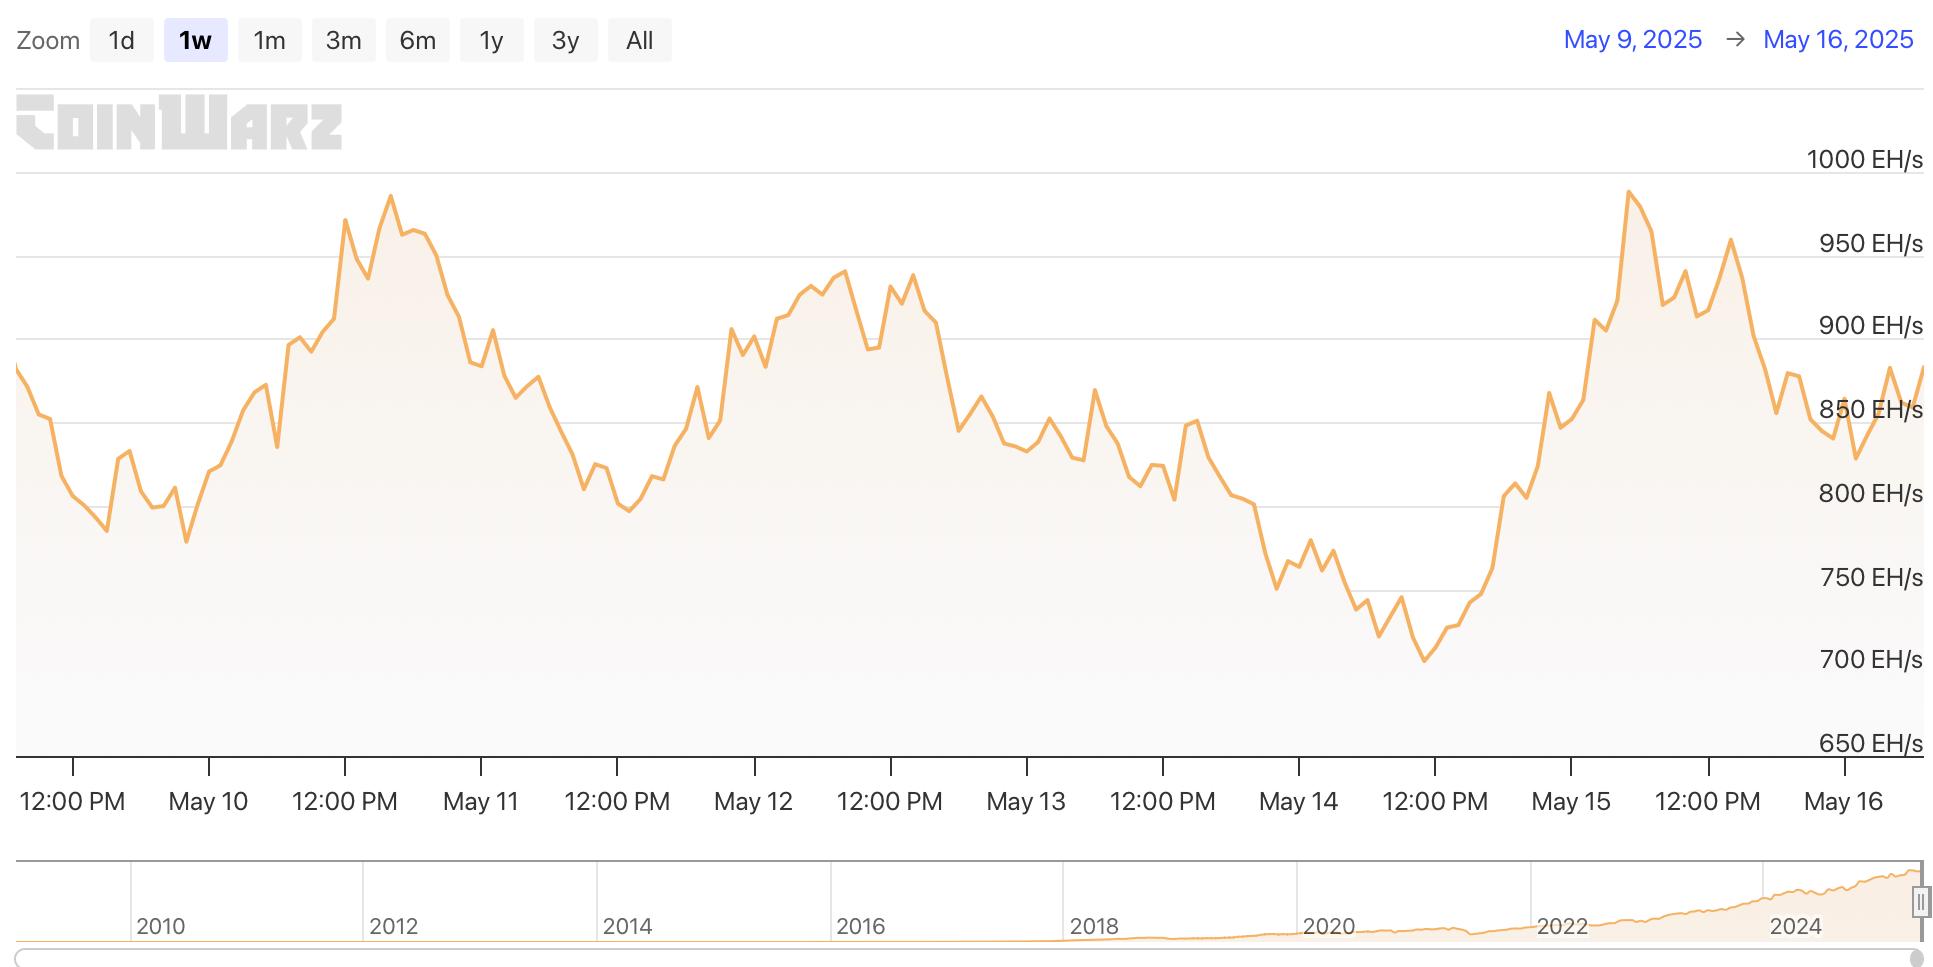Viewport: 1933px width, 967px height.
Task: Click the navigator horizontal scrollbar track
Action: (966, 959)
